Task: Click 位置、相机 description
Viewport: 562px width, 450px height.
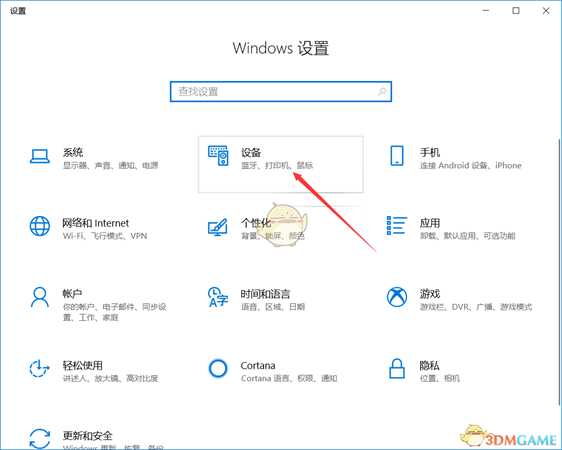Action: pyautogui.click(x=440, y=378)
